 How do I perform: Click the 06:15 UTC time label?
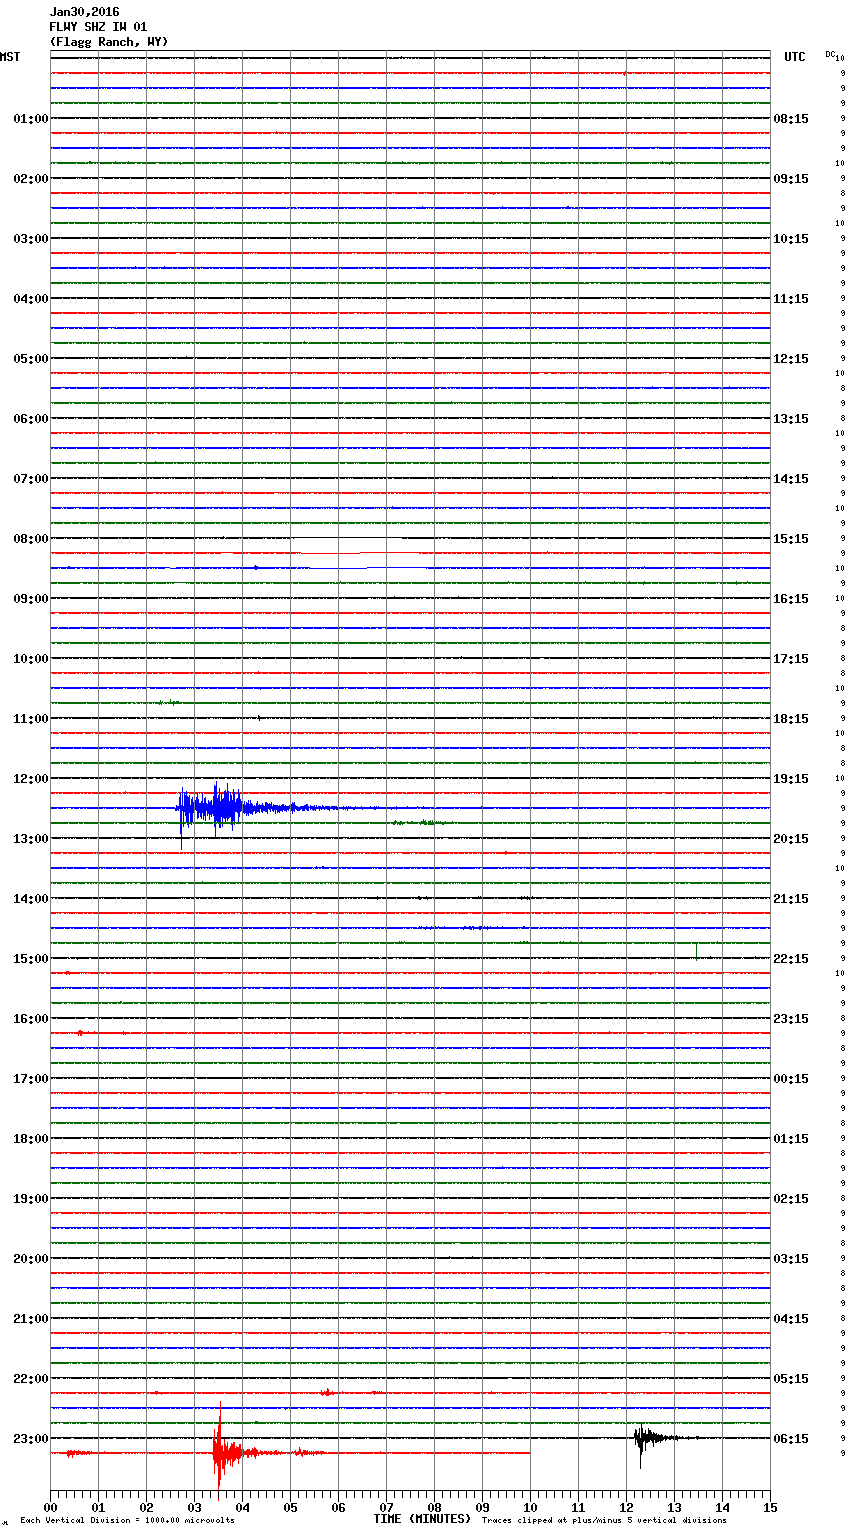(791, 1439)
